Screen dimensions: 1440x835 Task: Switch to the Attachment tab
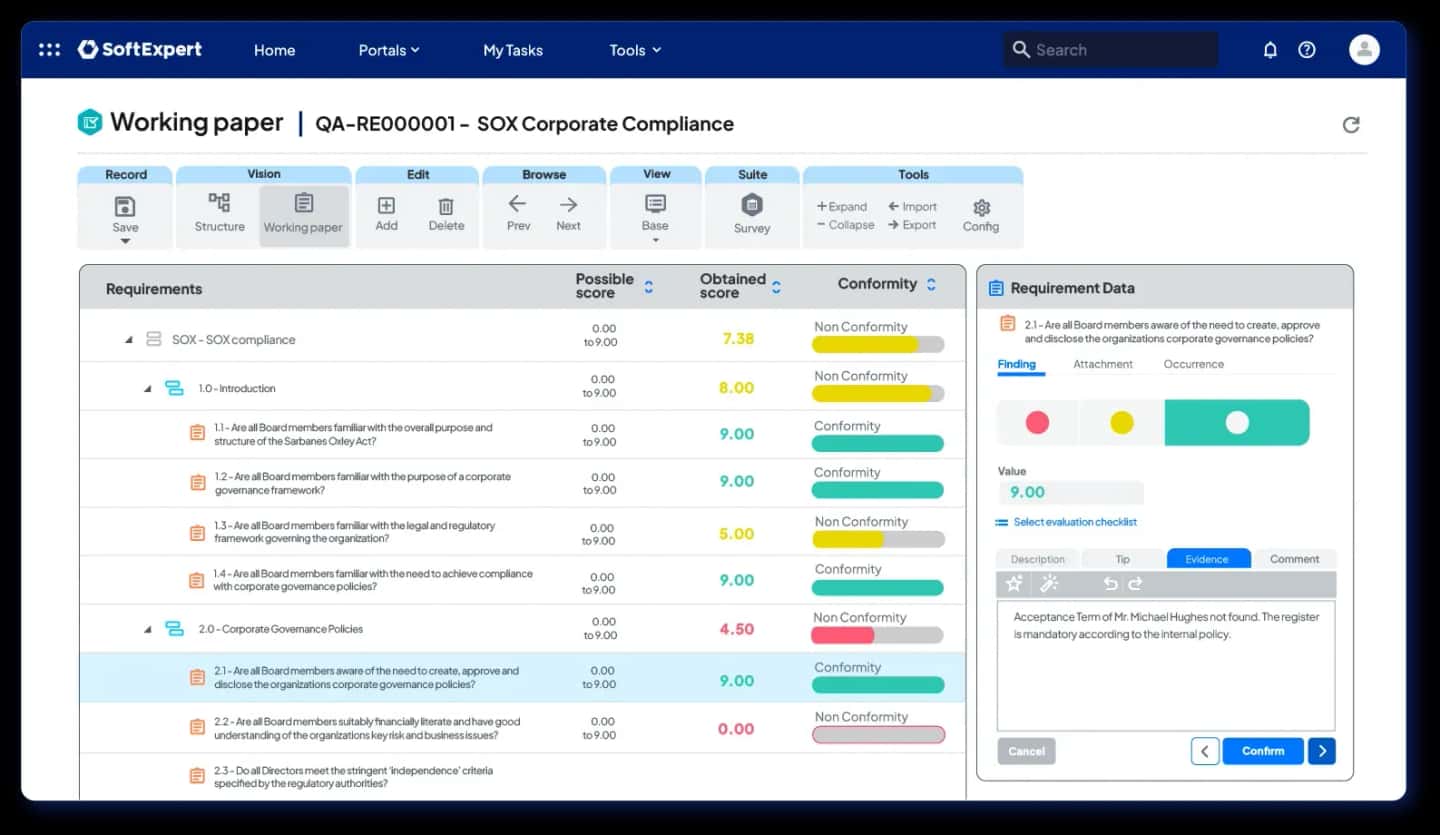coord(1102,364)
